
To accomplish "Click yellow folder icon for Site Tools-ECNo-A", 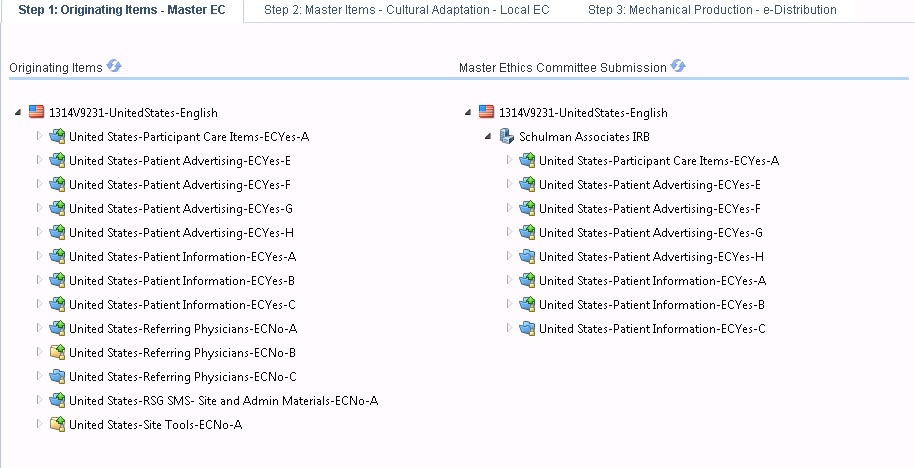I will 57,425.
